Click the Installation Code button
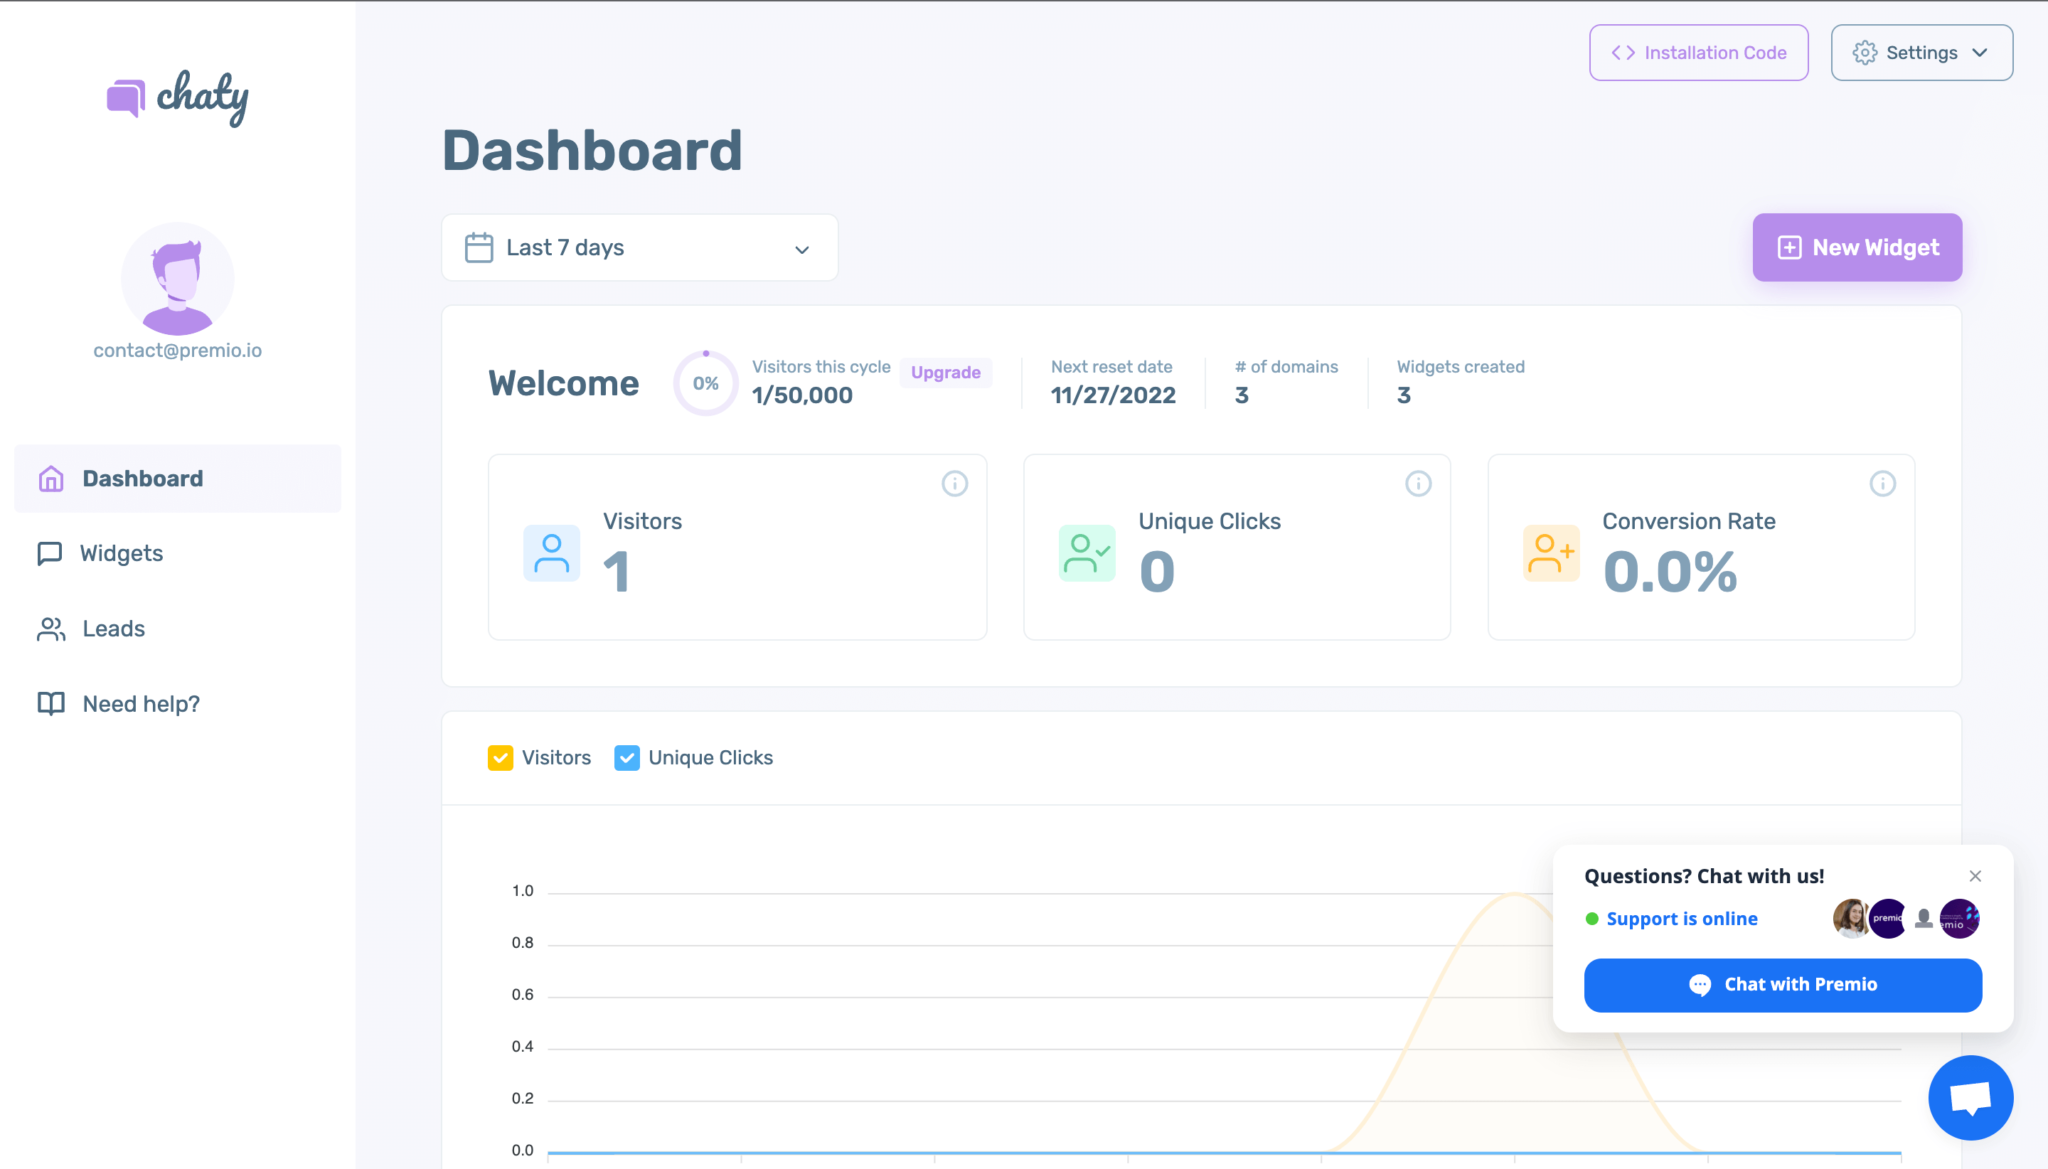 (x=1698, y=53)
